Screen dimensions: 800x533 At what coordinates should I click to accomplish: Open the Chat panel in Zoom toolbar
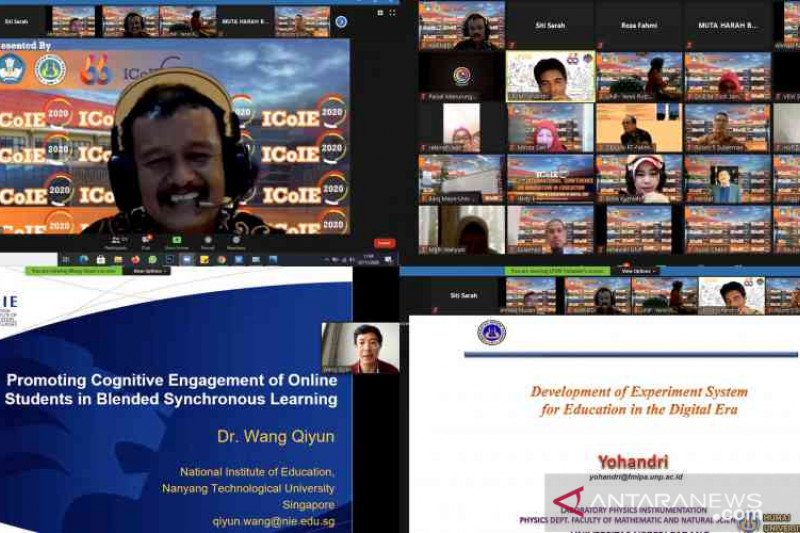(x=146, y=242)
